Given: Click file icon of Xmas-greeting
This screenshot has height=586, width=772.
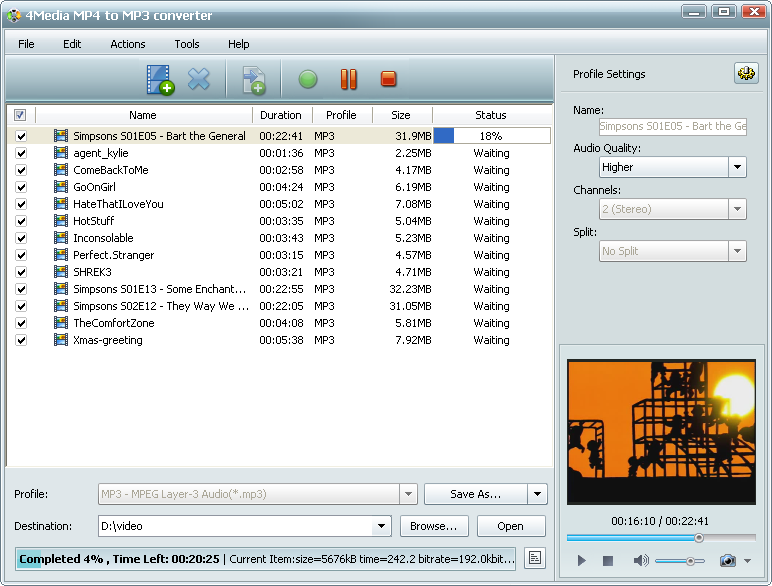Looking at the screenshot, I should (x=61, y=340).
